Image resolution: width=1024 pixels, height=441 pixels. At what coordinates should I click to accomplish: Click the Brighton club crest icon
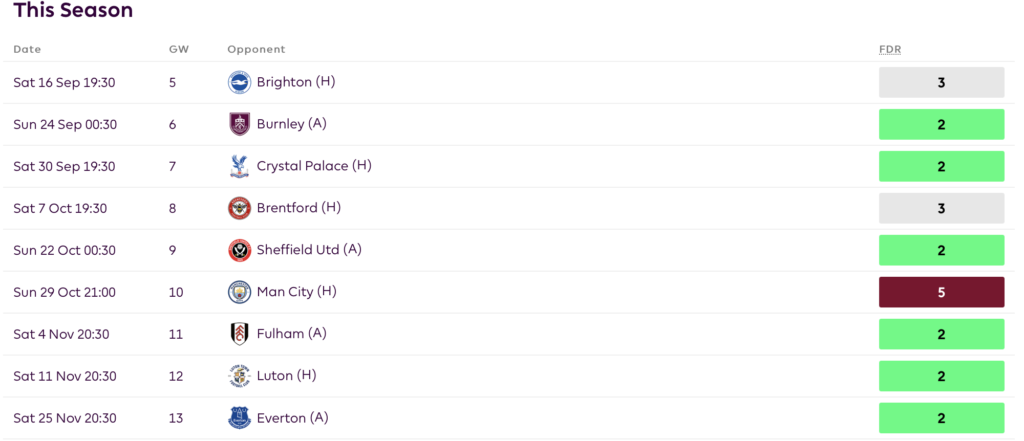tap(239, 82)
